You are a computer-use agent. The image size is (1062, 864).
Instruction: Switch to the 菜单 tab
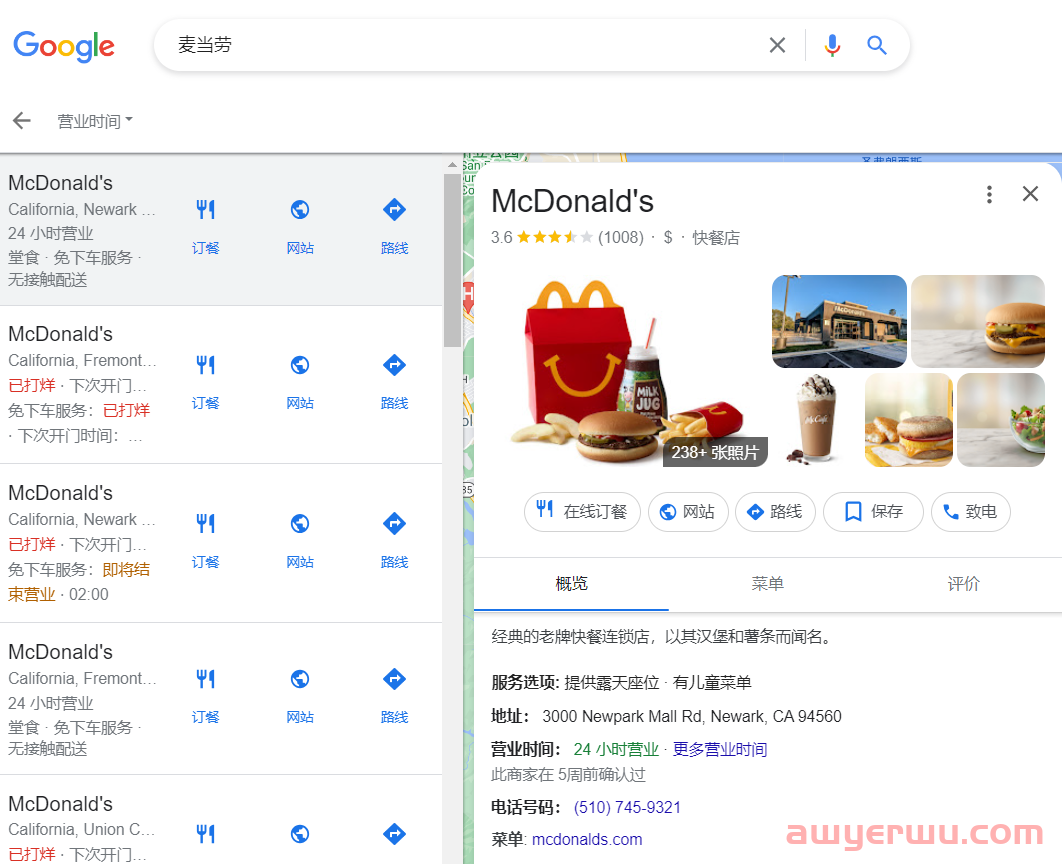point(767,584)
